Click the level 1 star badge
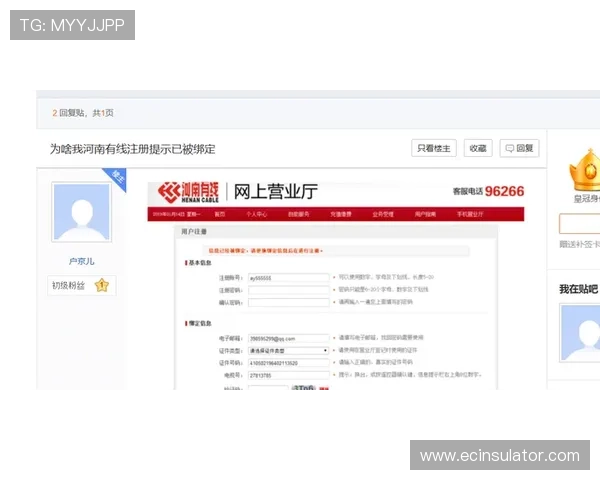The width and height of the screenshot is (600, 480). 102,285
